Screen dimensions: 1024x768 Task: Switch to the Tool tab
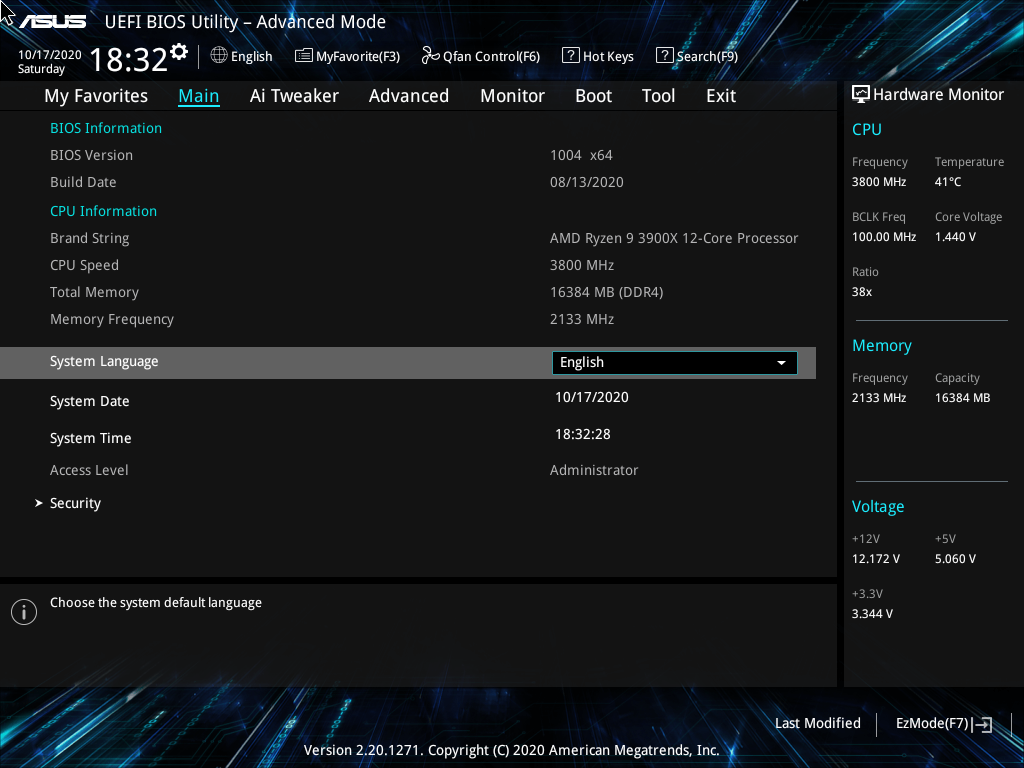point(658,96)
